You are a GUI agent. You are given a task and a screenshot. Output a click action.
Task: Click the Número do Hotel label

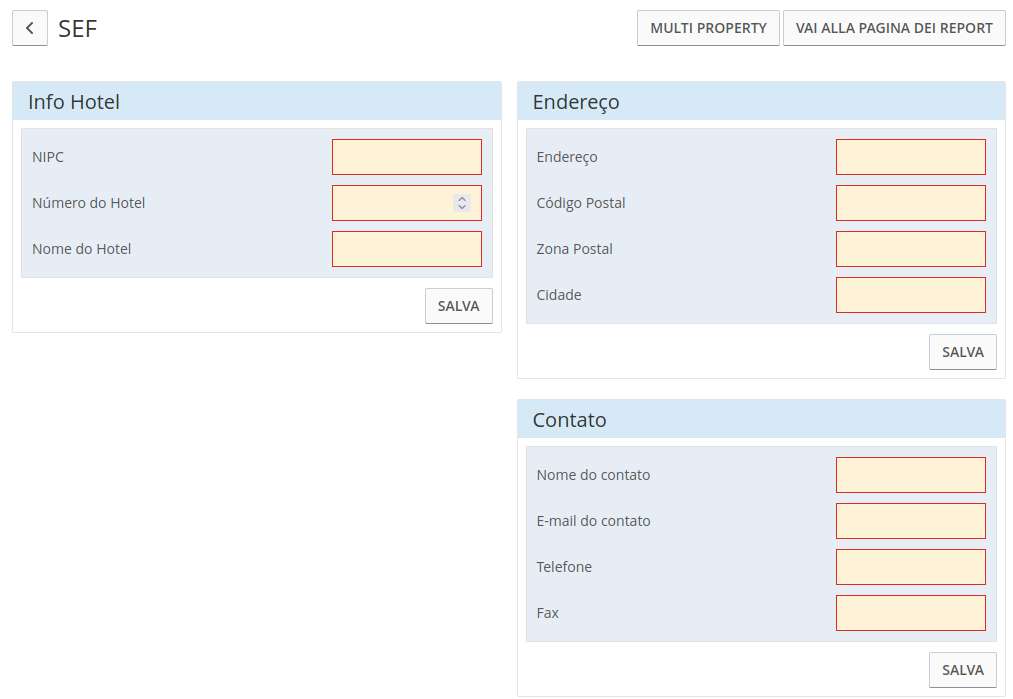point(89,203)
